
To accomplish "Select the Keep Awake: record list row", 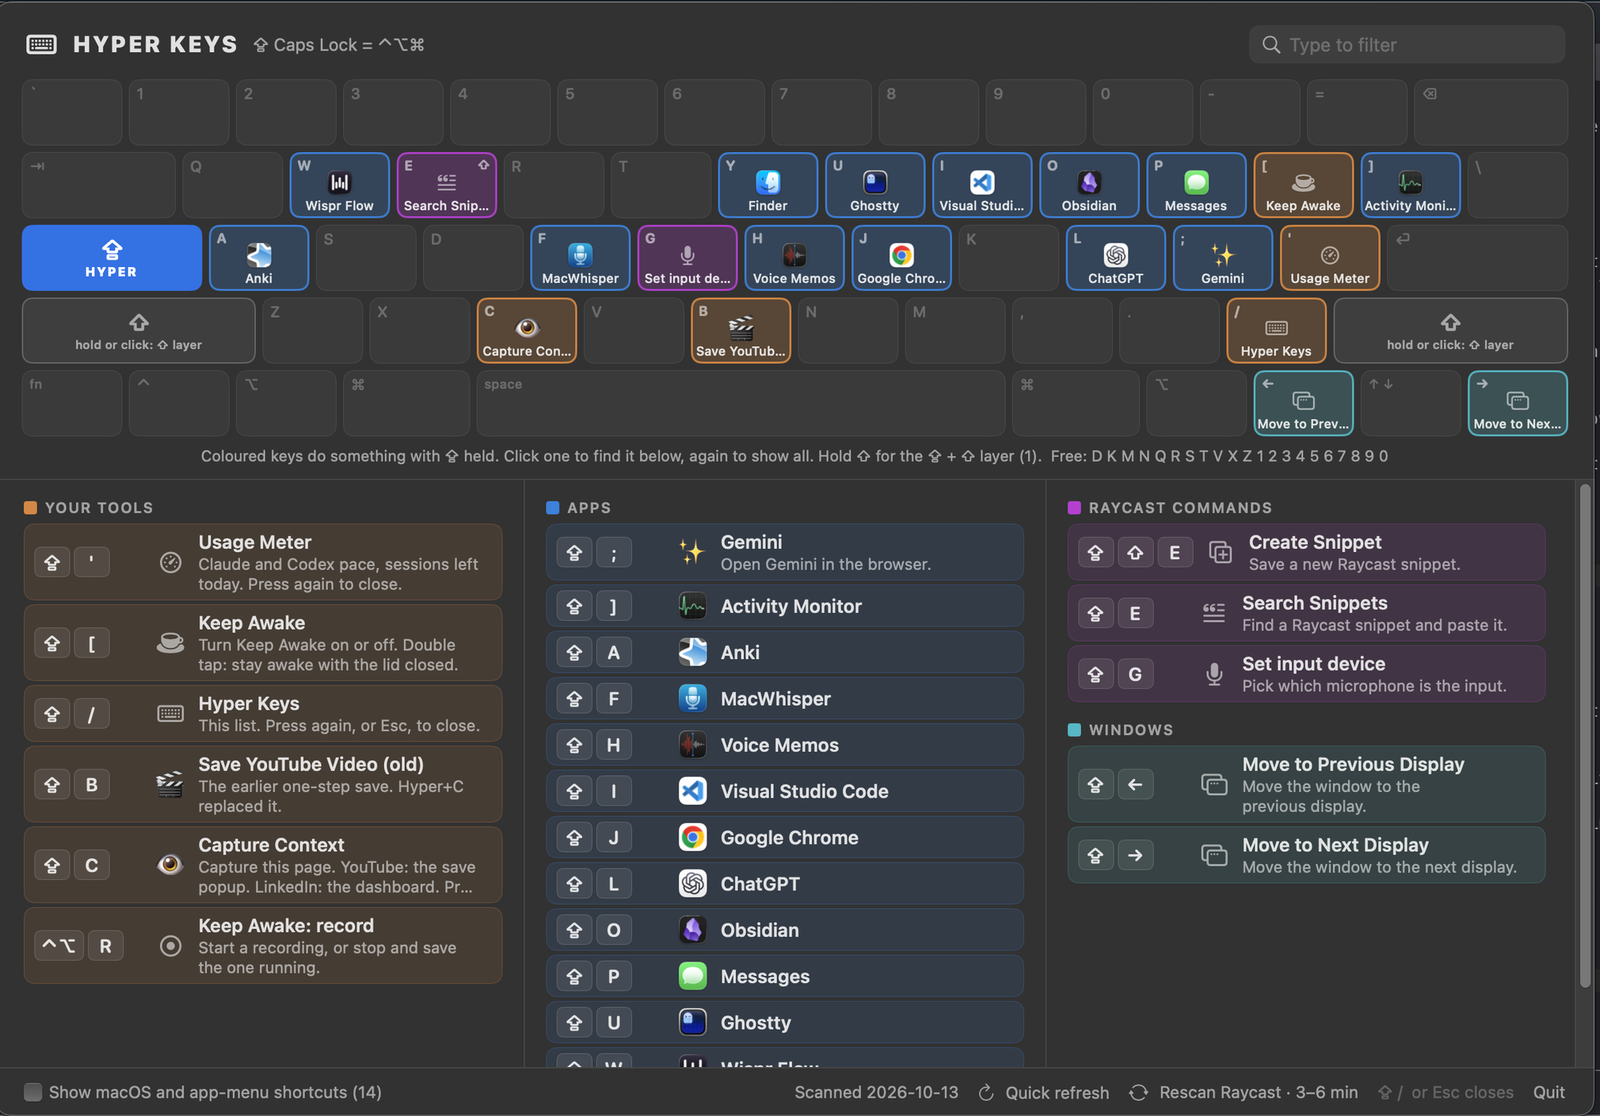I will click(263, 946).
